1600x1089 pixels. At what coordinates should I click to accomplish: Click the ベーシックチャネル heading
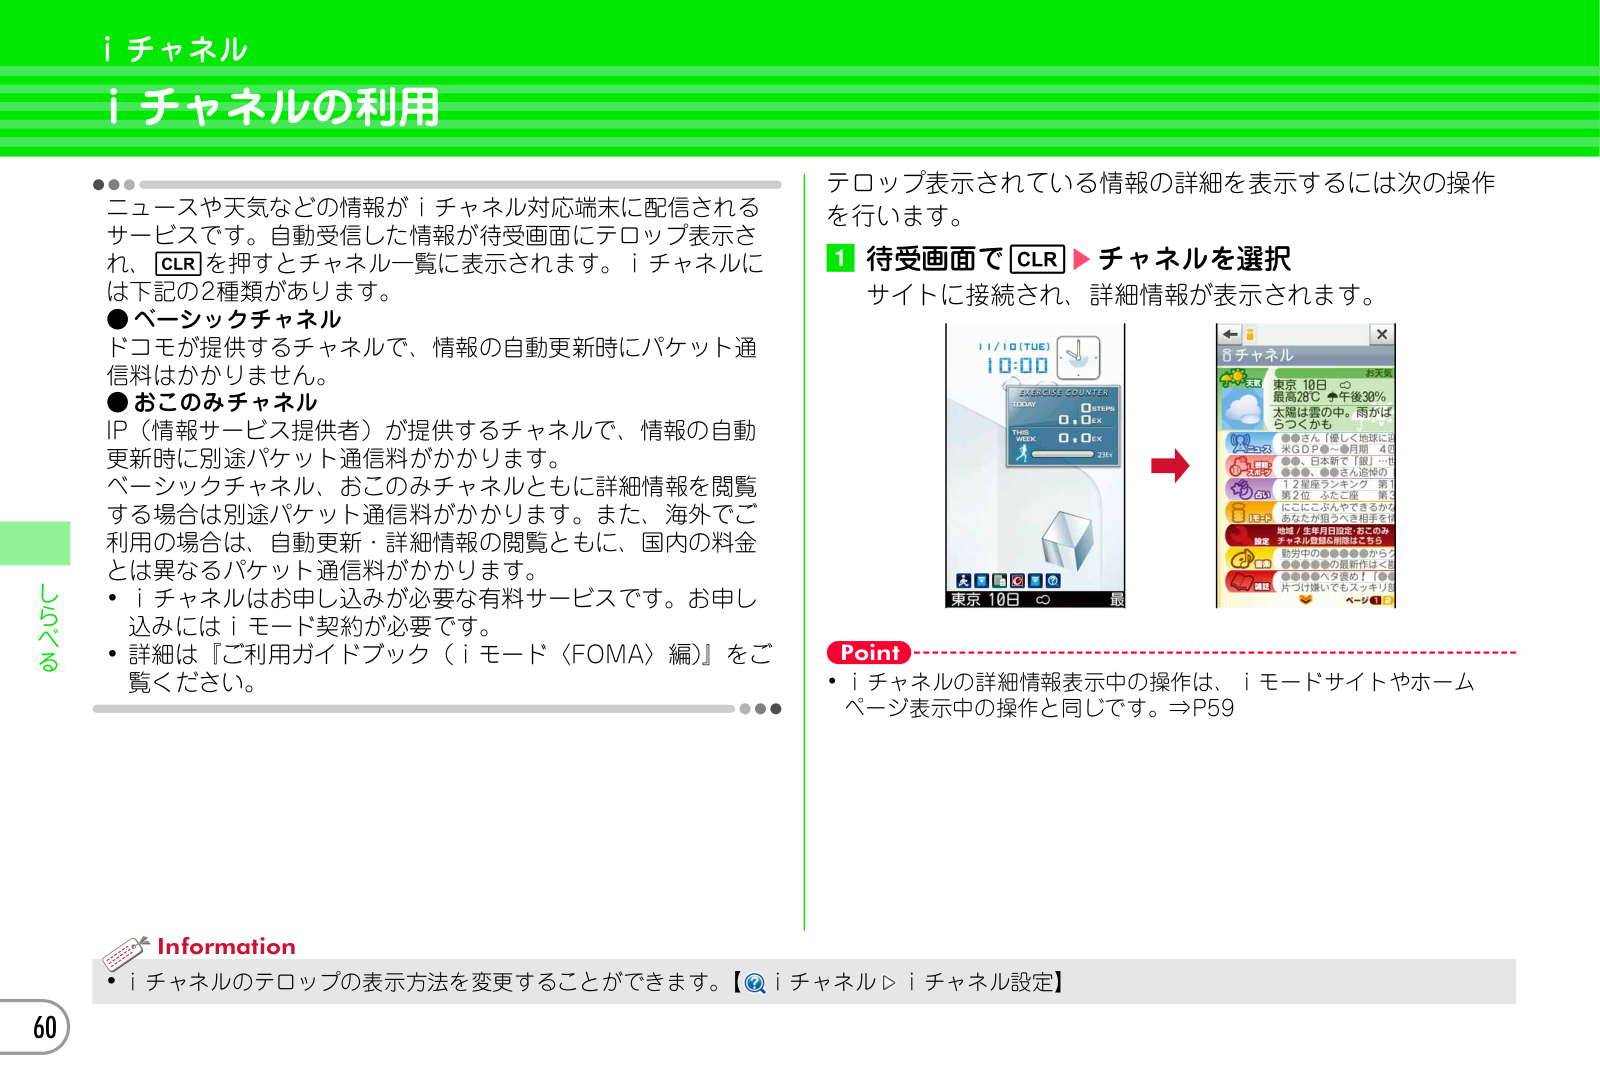coord(238,319)
